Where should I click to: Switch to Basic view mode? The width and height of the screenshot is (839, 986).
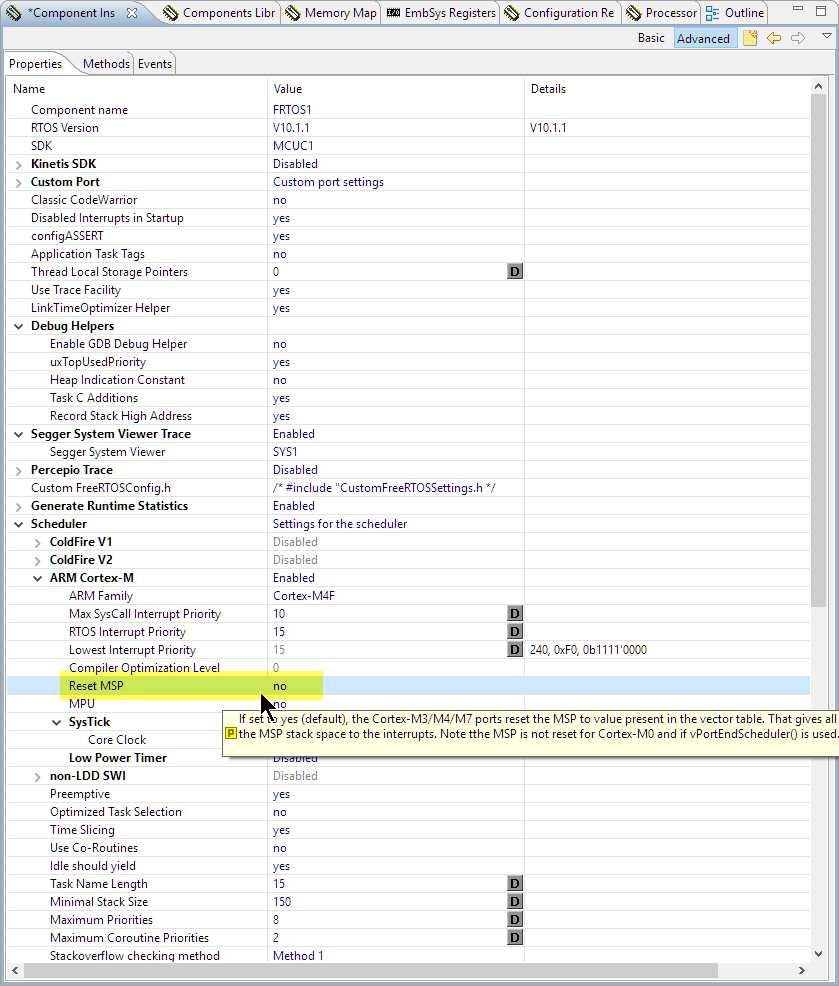651,38
